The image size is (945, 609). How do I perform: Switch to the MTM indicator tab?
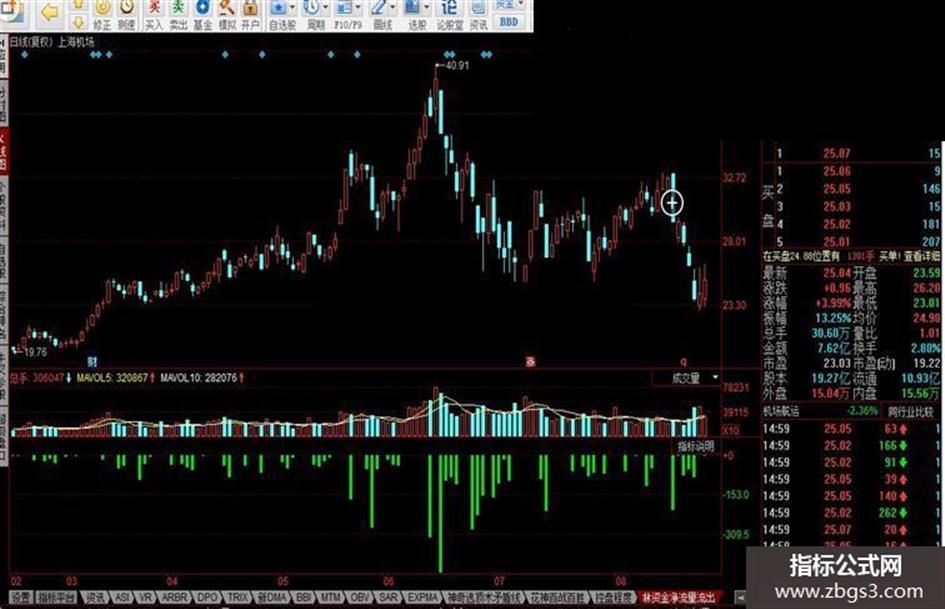tap(330, 598)
